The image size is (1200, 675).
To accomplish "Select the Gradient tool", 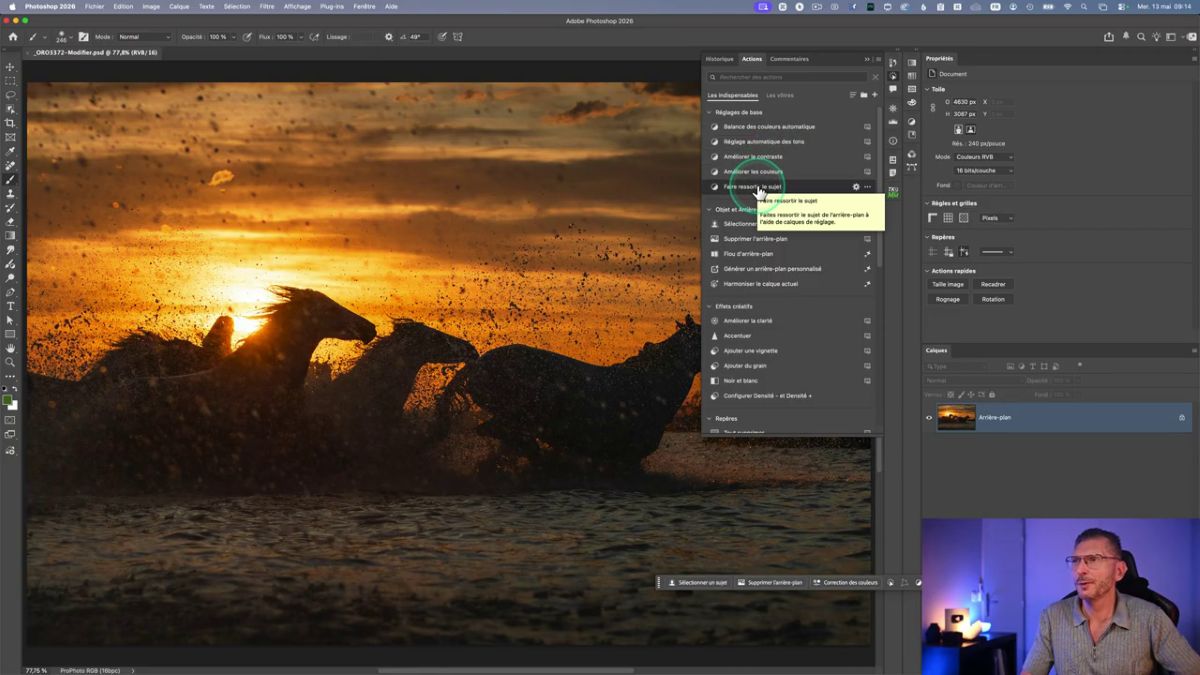I will coord(10,235).
